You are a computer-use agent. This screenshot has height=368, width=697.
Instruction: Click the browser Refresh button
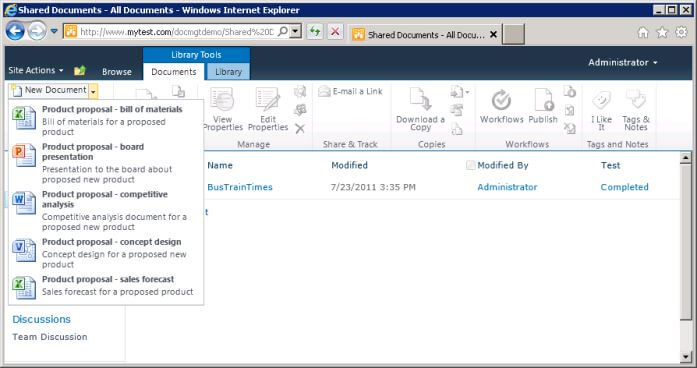click(x=315, y=32)
